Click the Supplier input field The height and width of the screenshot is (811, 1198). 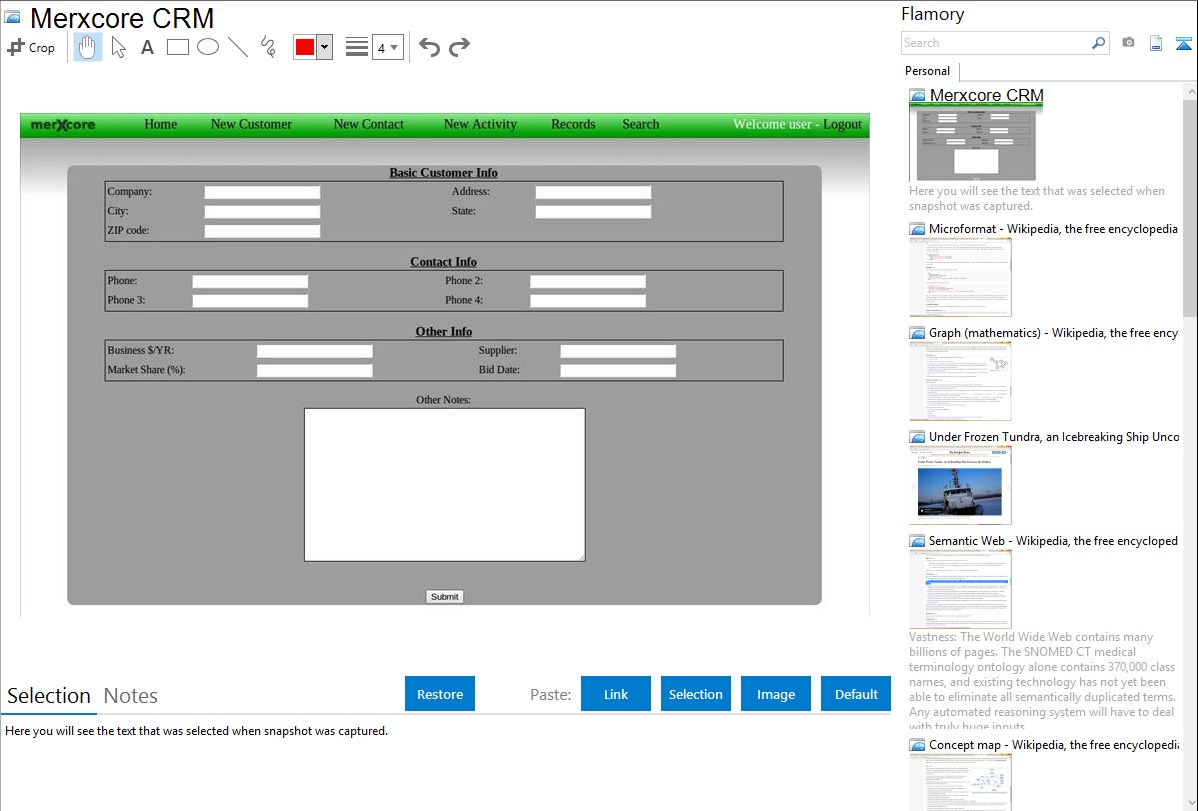pyautogui.click(x=618, y=352)
